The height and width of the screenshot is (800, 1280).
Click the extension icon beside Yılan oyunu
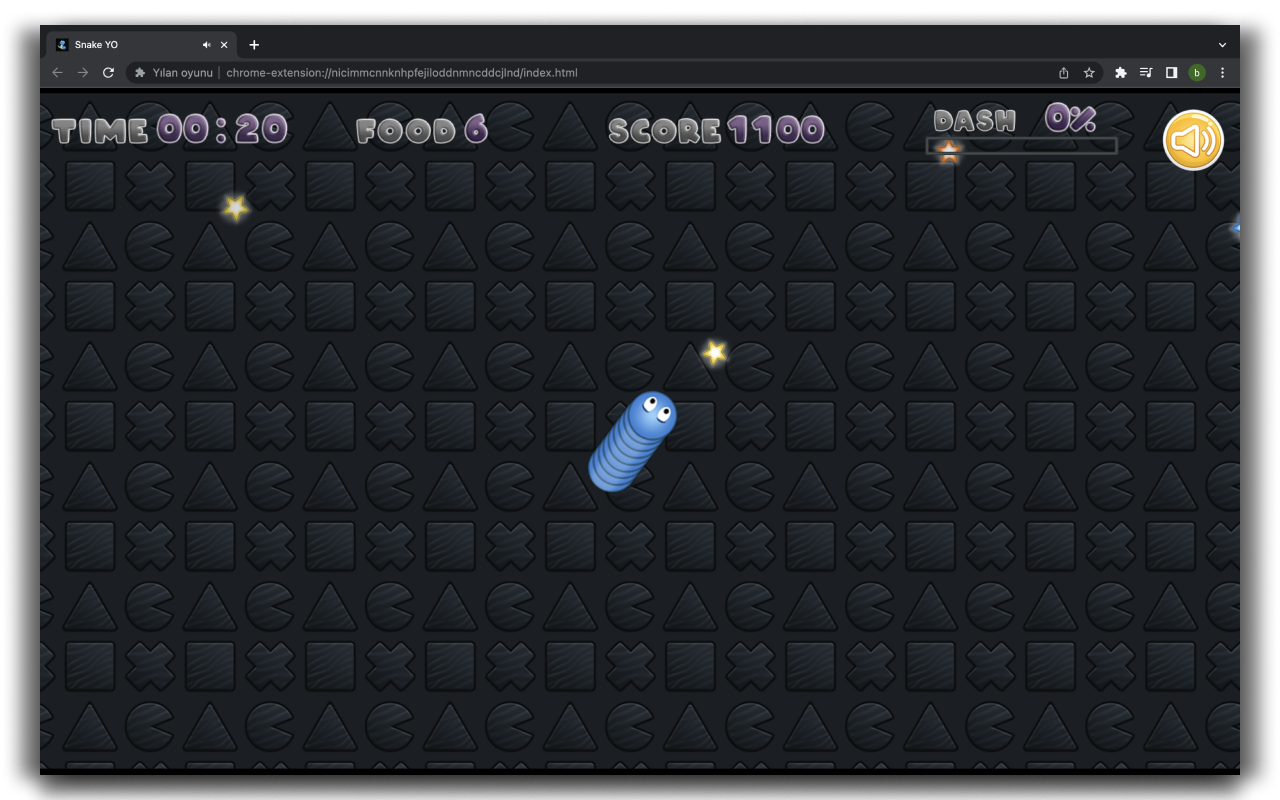pos(140,72)
